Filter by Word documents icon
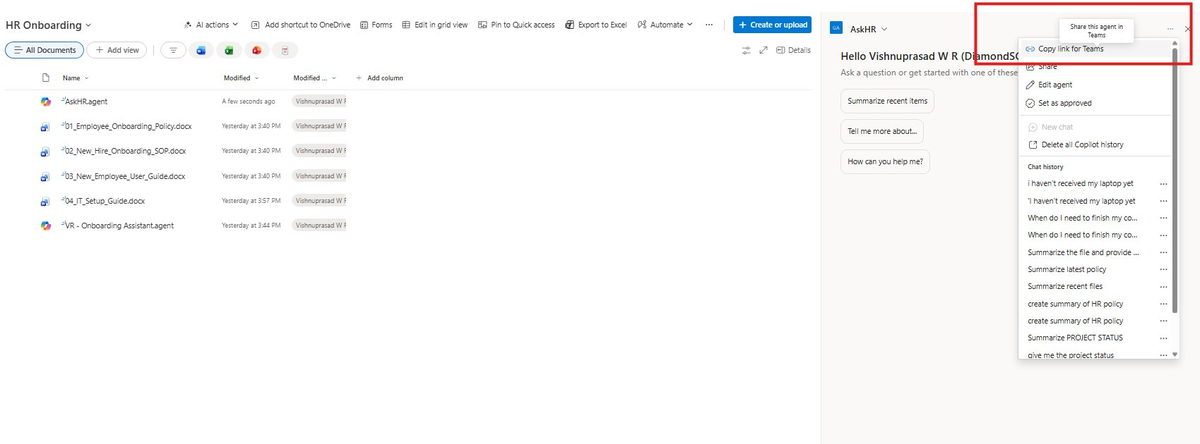 click(x=200, y=50)
